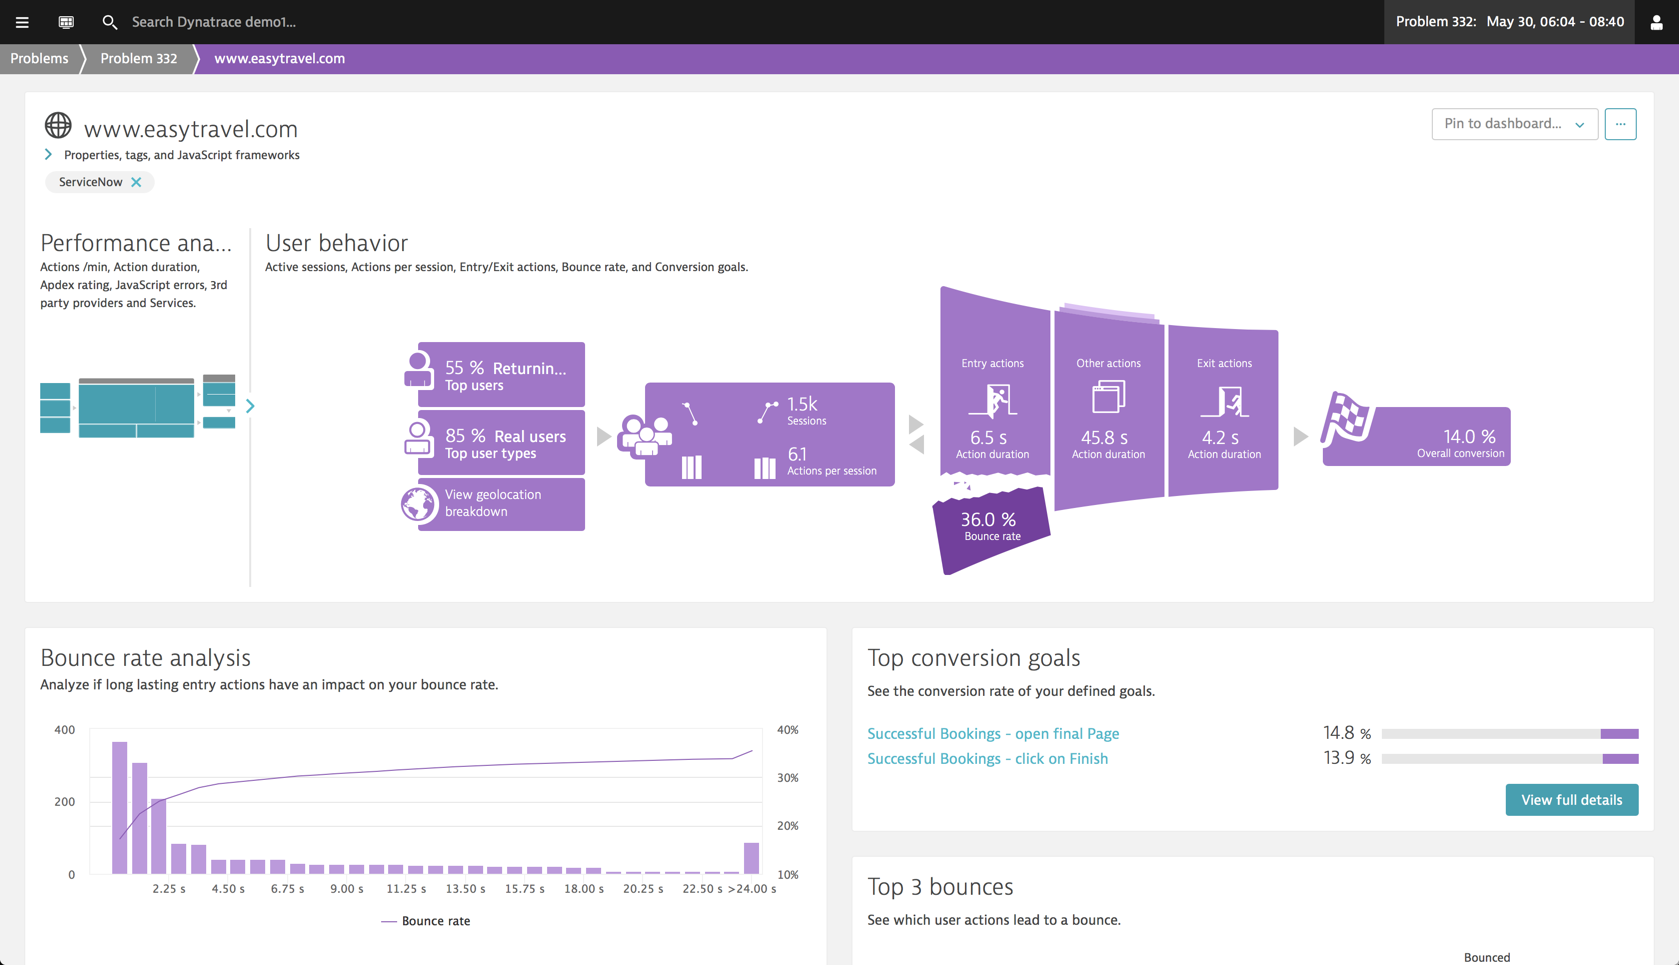Open the 55 % Returning Top users tile
Image resolution: width=1679 pixels, height=965 pixels.
pos(501,375)
